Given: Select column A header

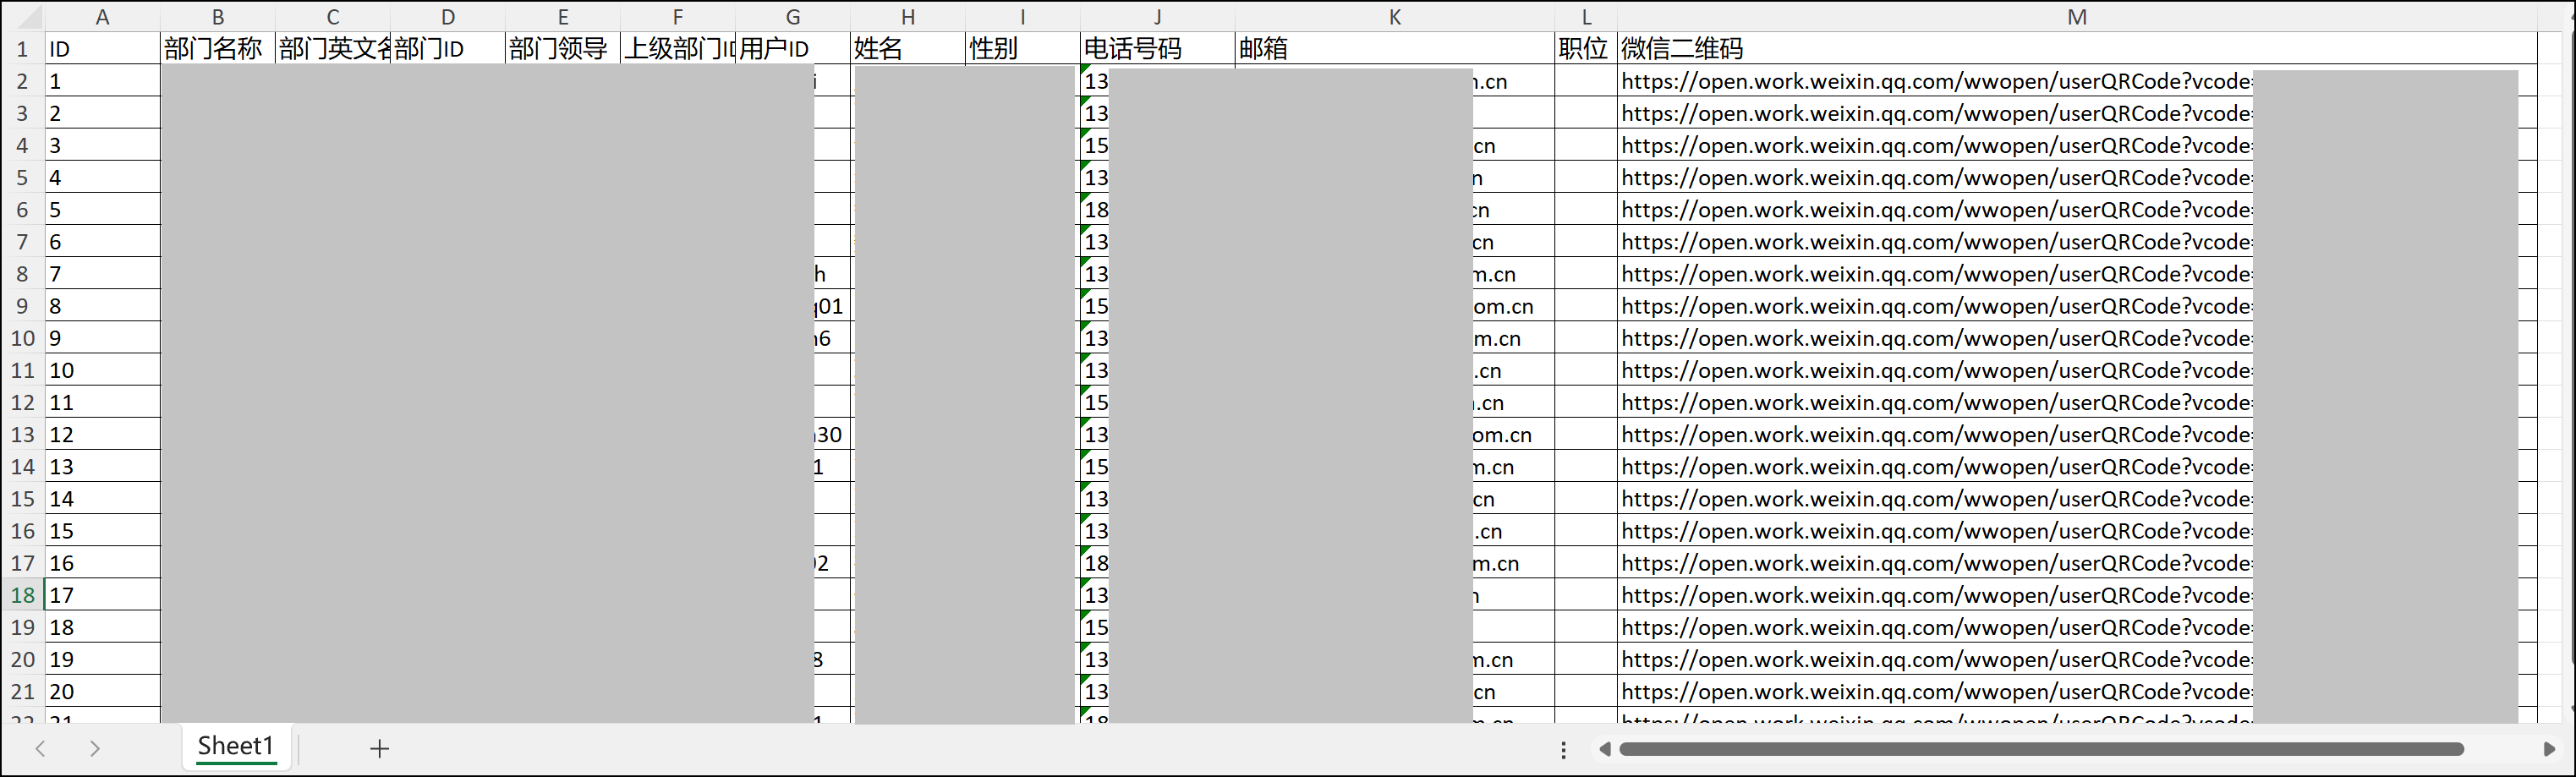Looking at the screenshot, I should pyautogui.click(x=102, y=17).
